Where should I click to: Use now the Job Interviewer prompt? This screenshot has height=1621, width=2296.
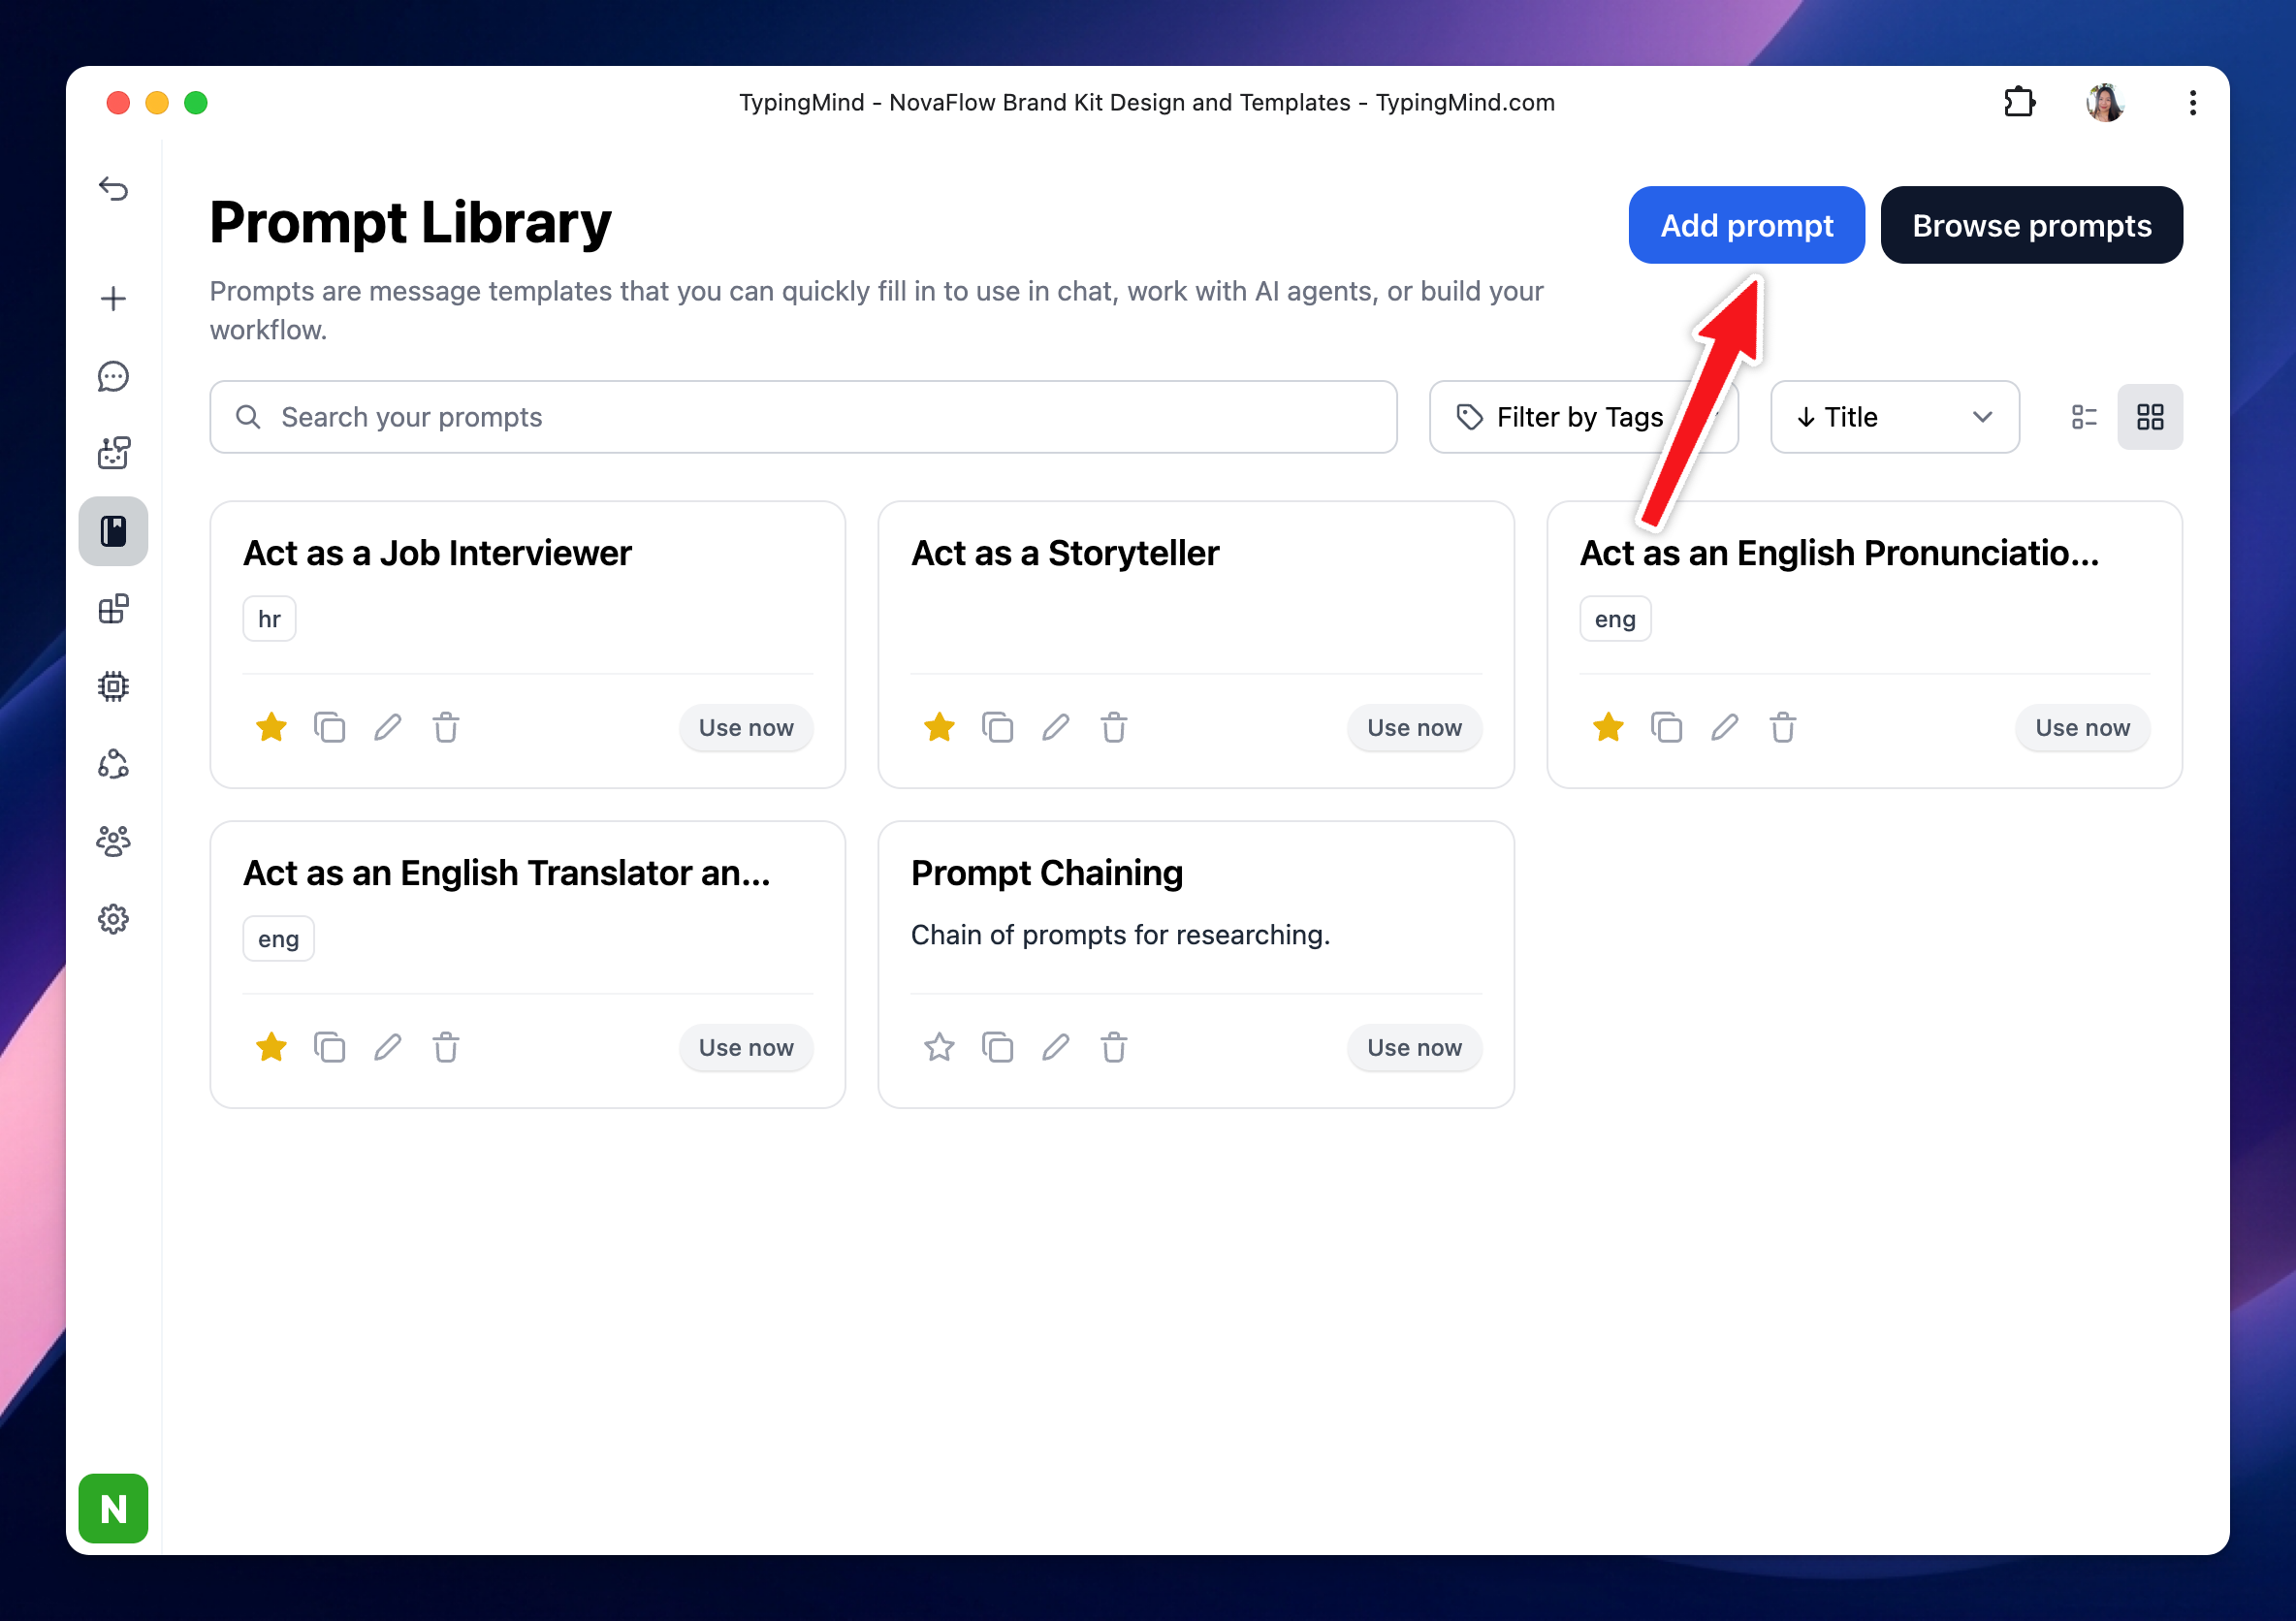(746, 727)
